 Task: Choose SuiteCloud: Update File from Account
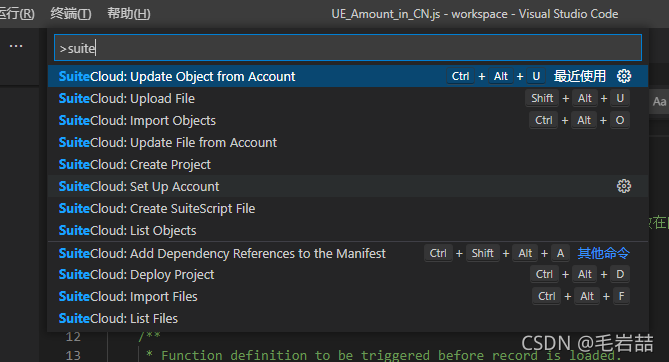(348, 142)
